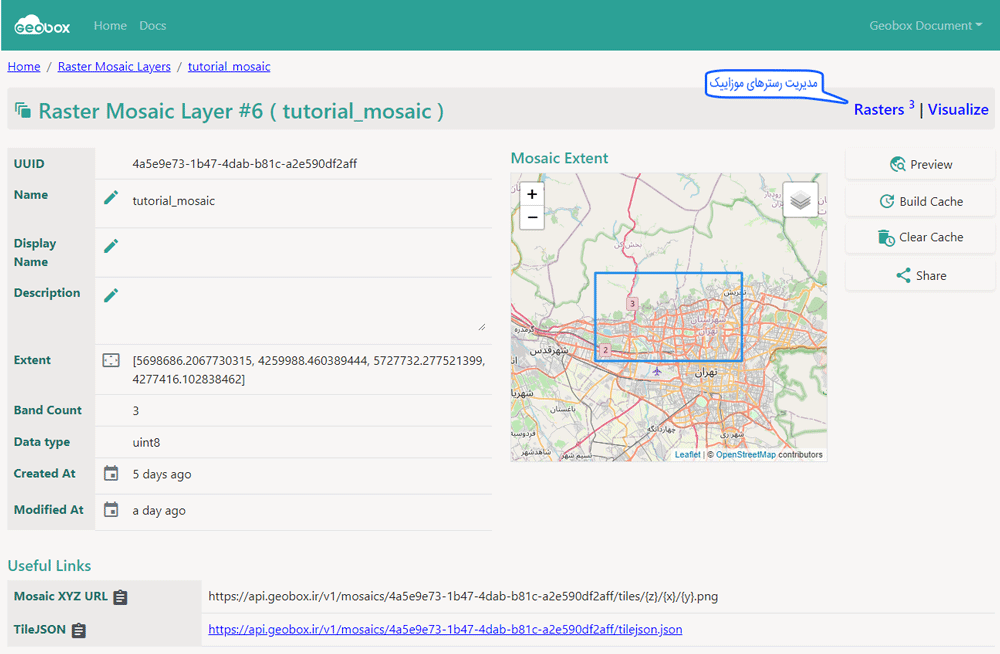Viewport: 1000px width, 654px height.
Task: Zoom in on the Mosaic Extent map
Action: (x=532, y=195)
